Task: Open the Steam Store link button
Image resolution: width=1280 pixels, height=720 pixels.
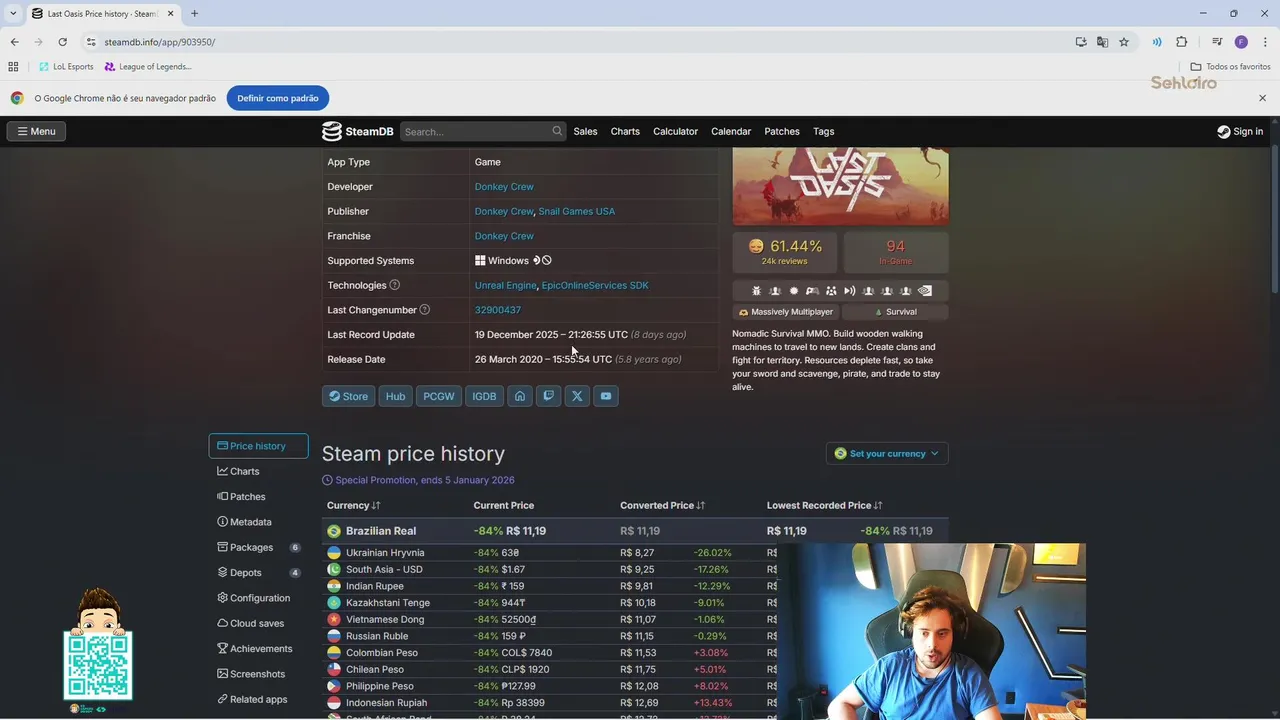Action: click(x=348, y=396)
